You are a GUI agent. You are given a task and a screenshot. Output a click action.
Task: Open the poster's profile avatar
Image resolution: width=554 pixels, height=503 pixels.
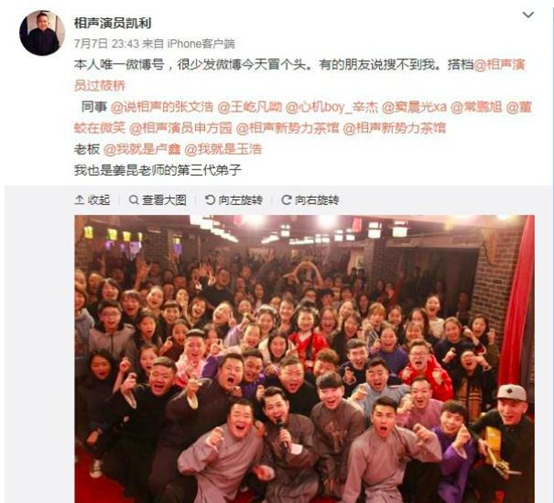(x=42, y=33)
